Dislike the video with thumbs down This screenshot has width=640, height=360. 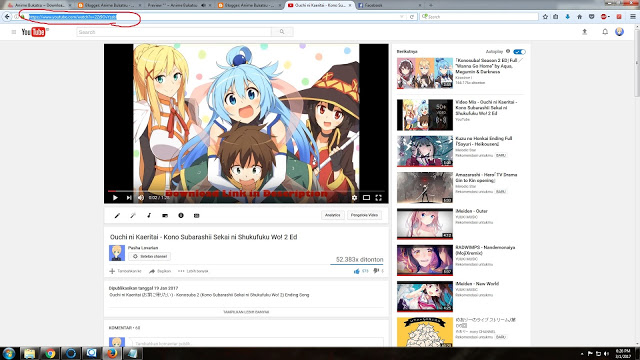376,271
